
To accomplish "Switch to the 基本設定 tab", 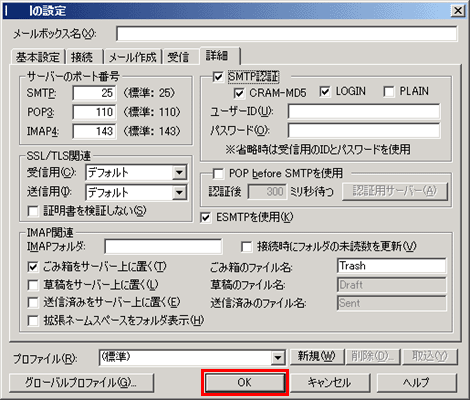I will 38,57.
